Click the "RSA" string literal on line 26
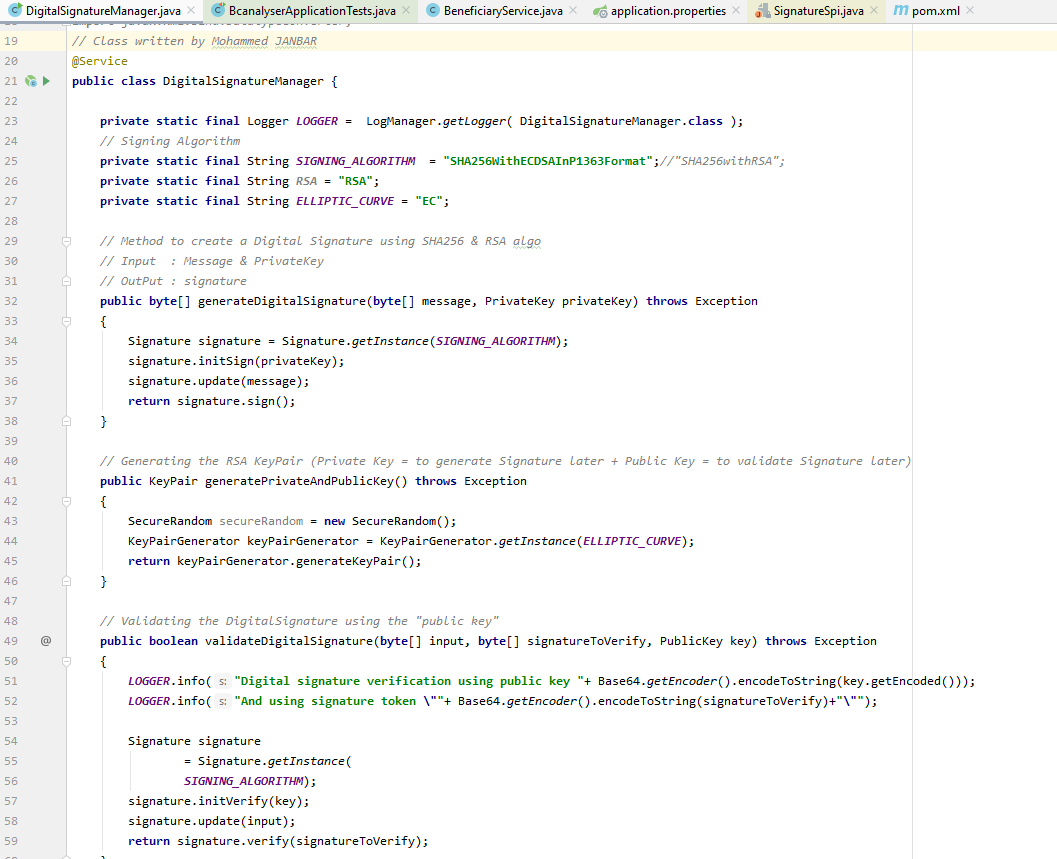This screenshot has height=859, width=1057. click(x=355, y=181)
